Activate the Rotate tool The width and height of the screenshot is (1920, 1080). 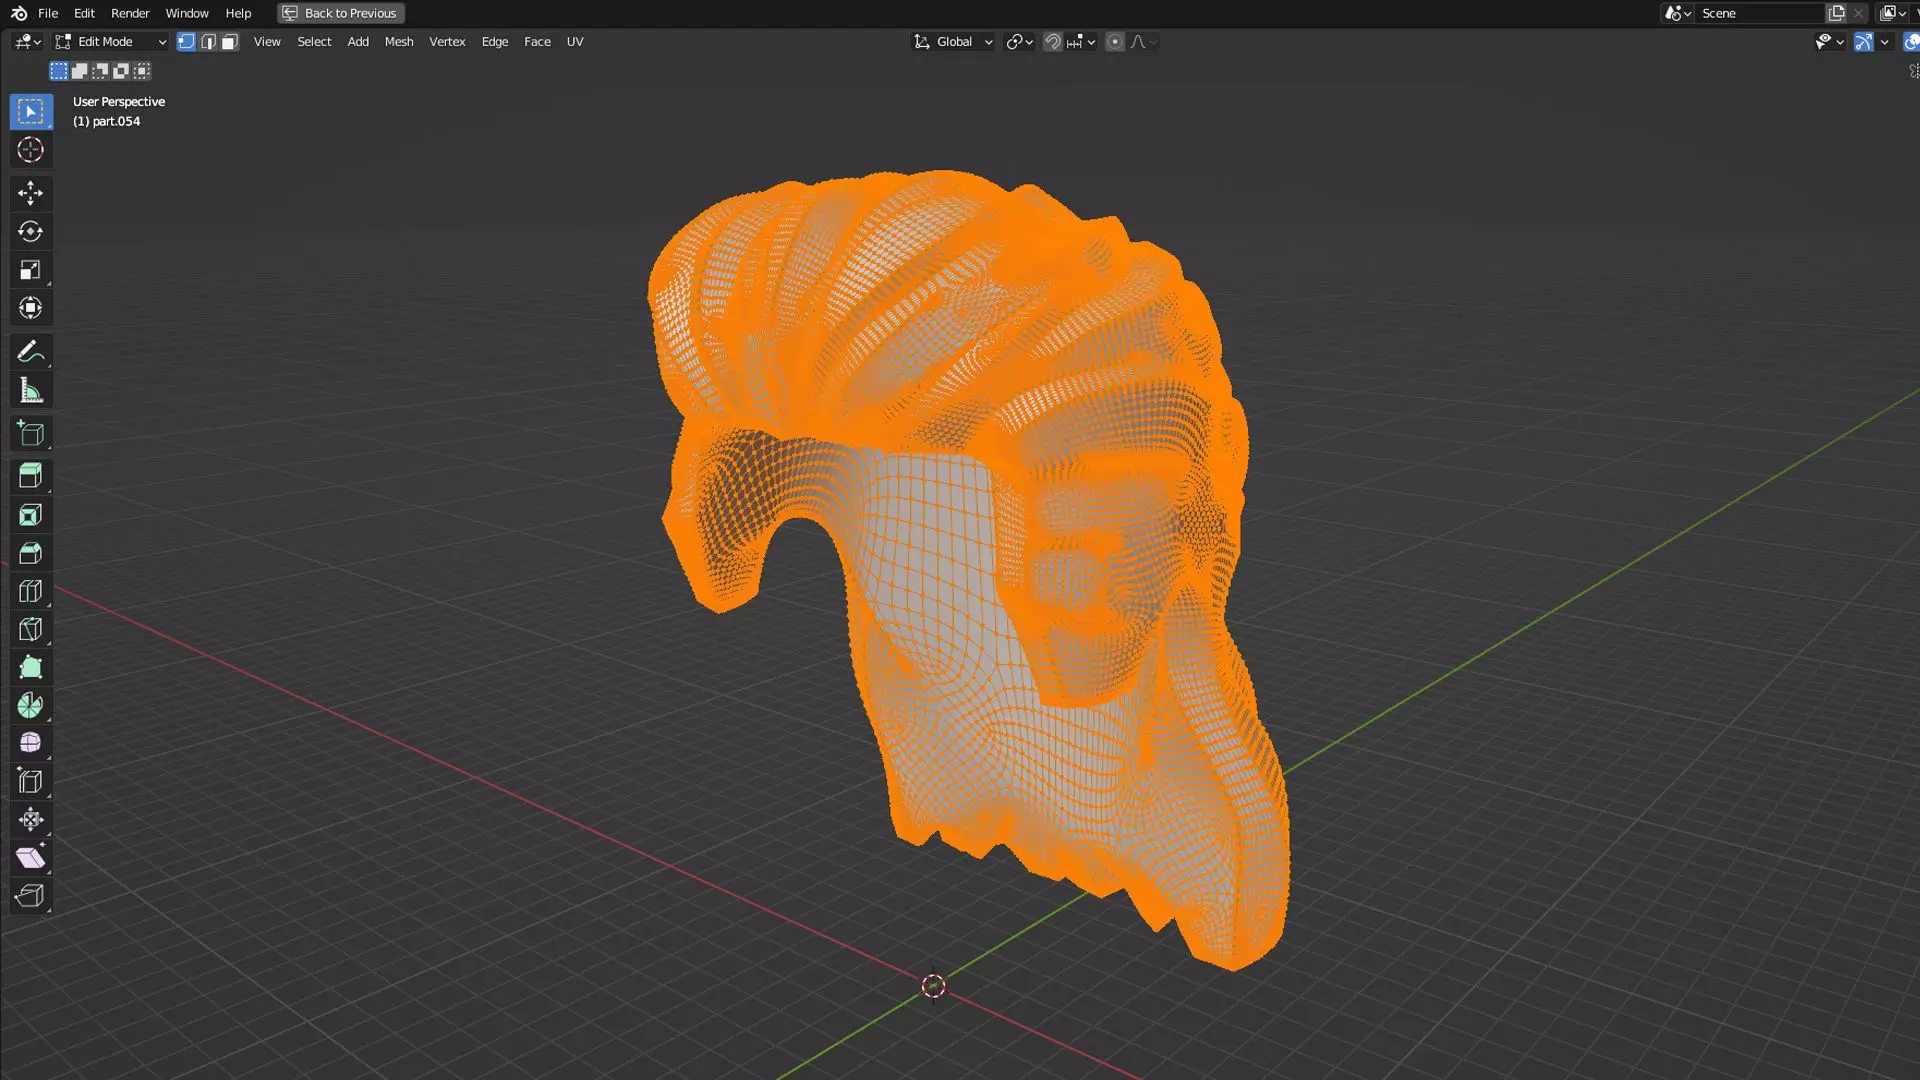point(31,231)
